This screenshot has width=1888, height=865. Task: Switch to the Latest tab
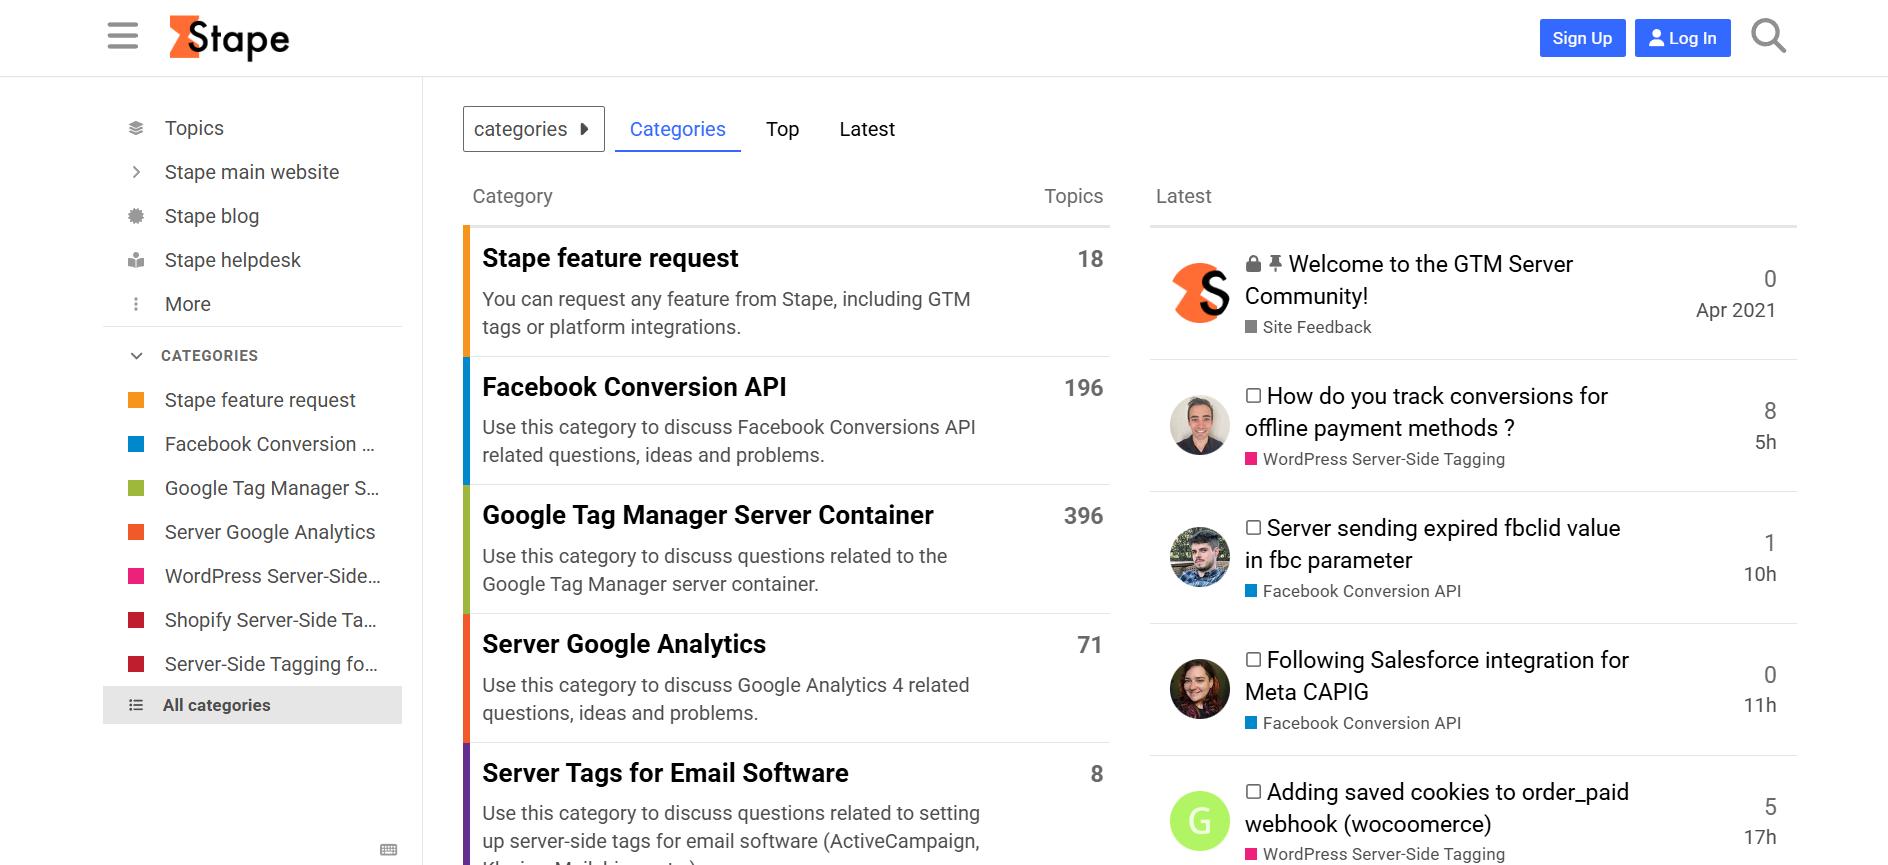[867, 129]
